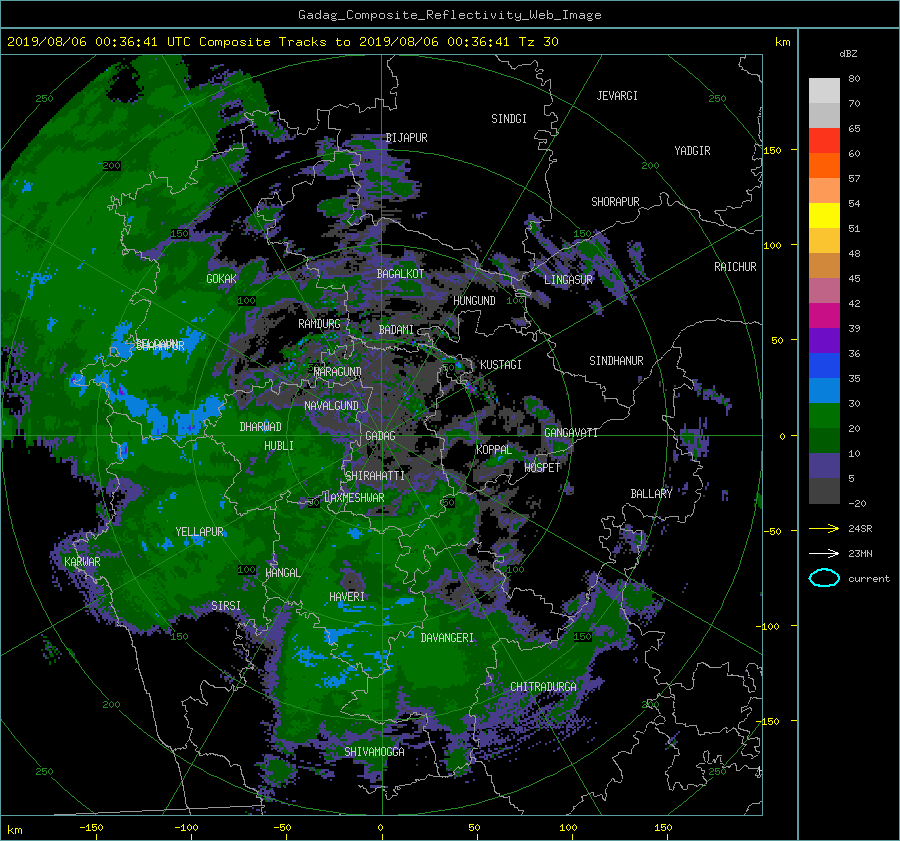900x841 pixels.
Task: Click the 100 tick on bottom axis
Action: 568,828
